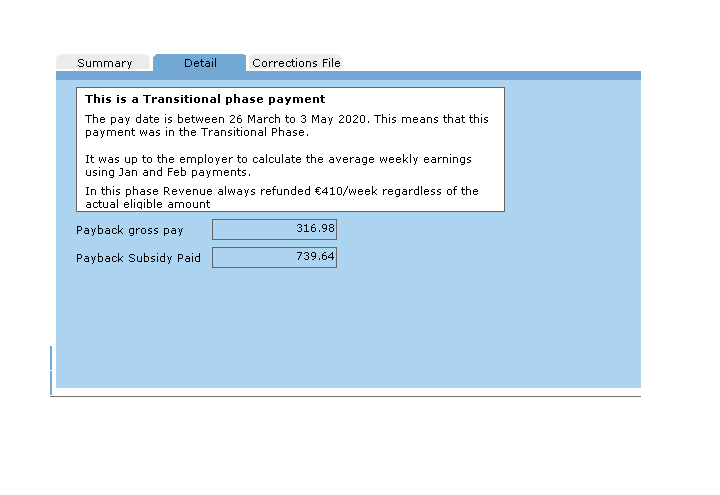Click the Revenue refunded €410/week line
This screenshot has height=495, width=720.
281,191
